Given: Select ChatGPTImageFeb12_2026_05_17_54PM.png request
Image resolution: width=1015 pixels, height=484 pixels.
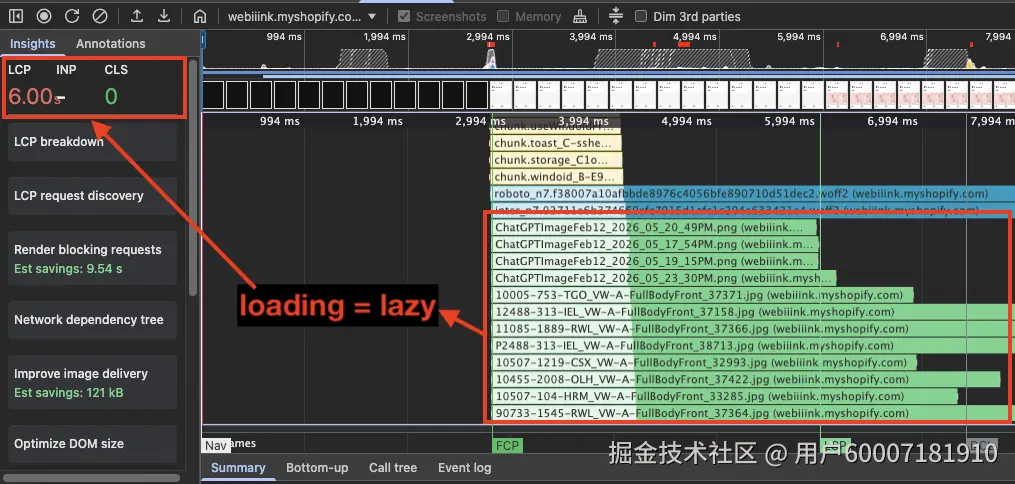Looking at the screenshot, I should pos(654,244).
